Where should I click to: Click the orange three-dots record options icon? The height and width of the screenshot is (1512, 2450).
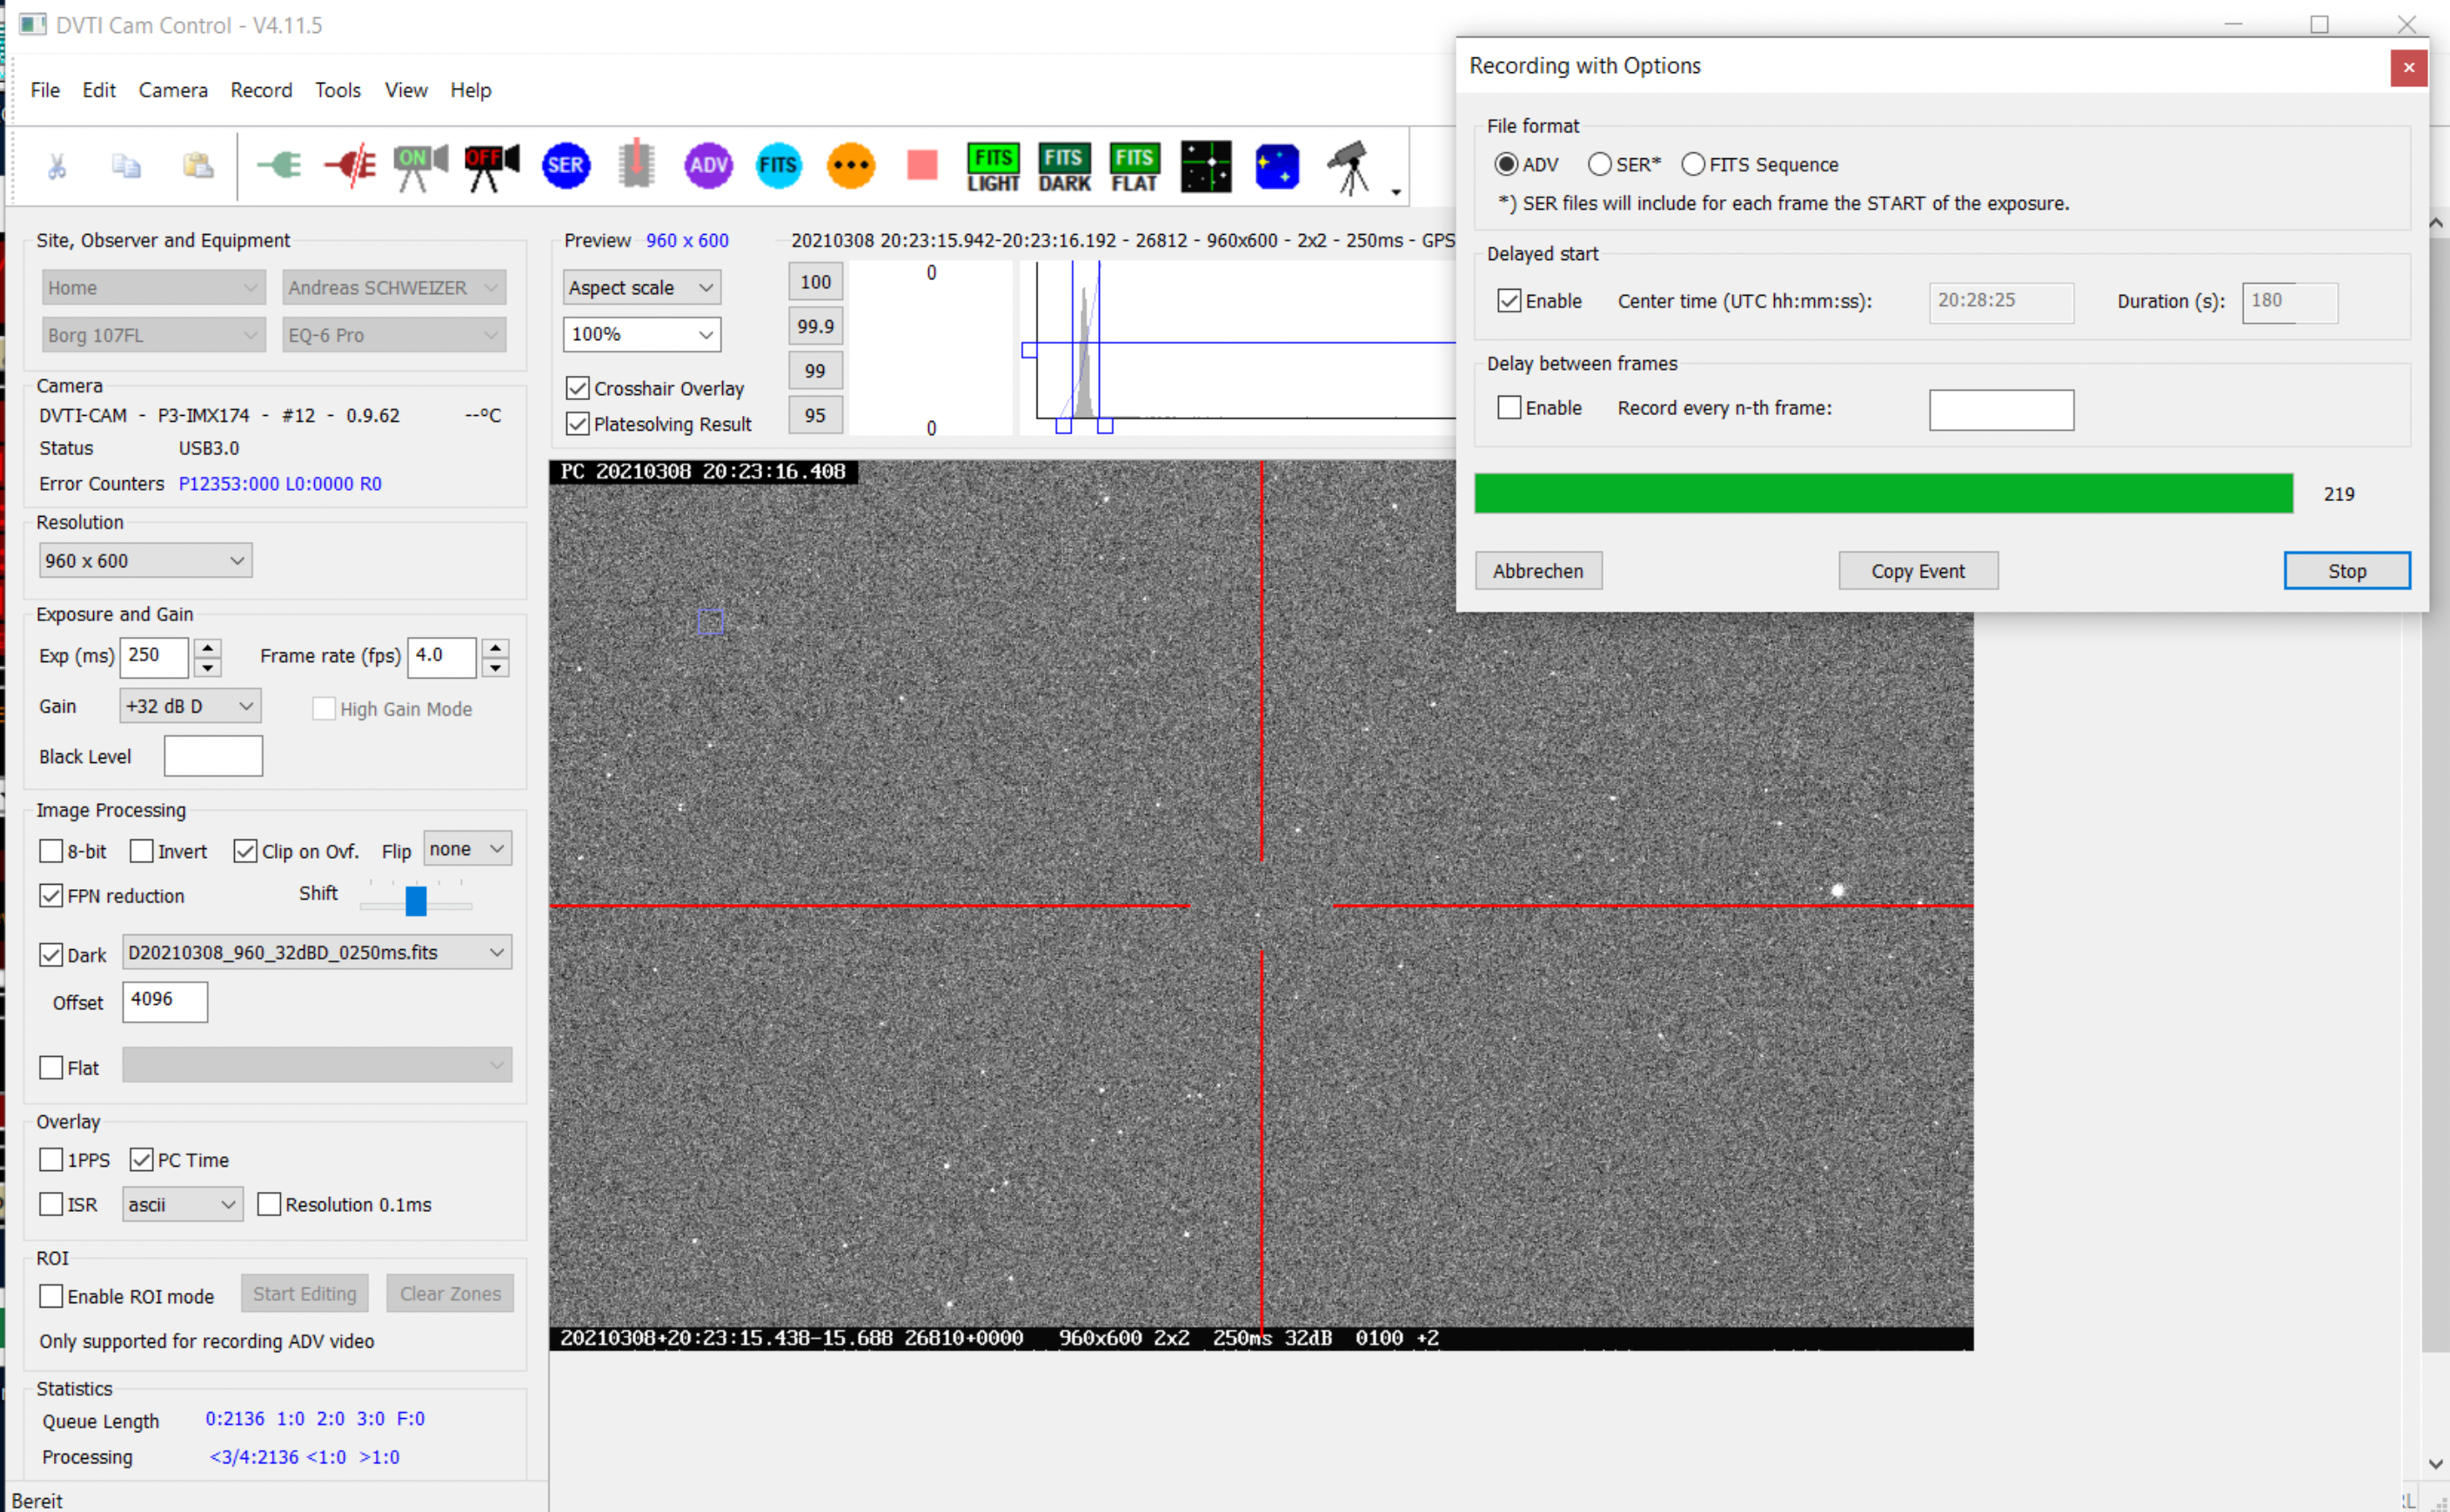pos(850,166)
